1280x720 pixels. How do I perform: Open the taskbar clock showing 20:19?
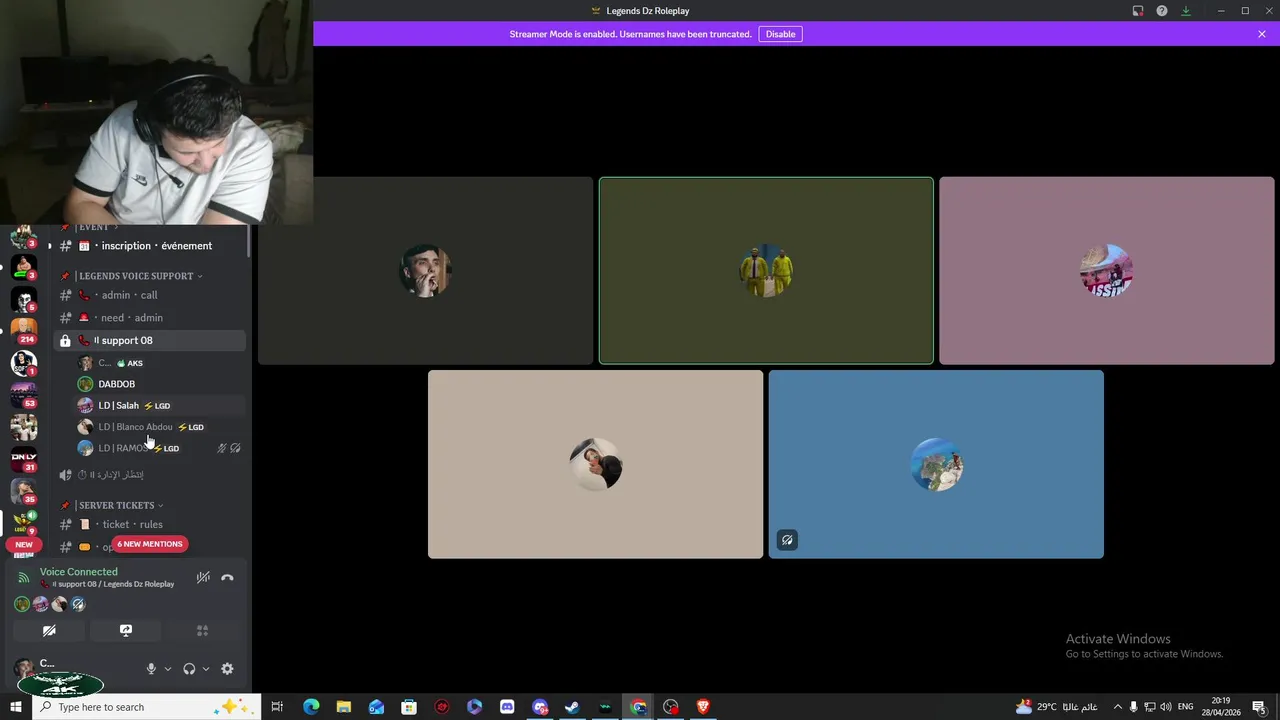pyautogui.click(x=1221, y=707)
